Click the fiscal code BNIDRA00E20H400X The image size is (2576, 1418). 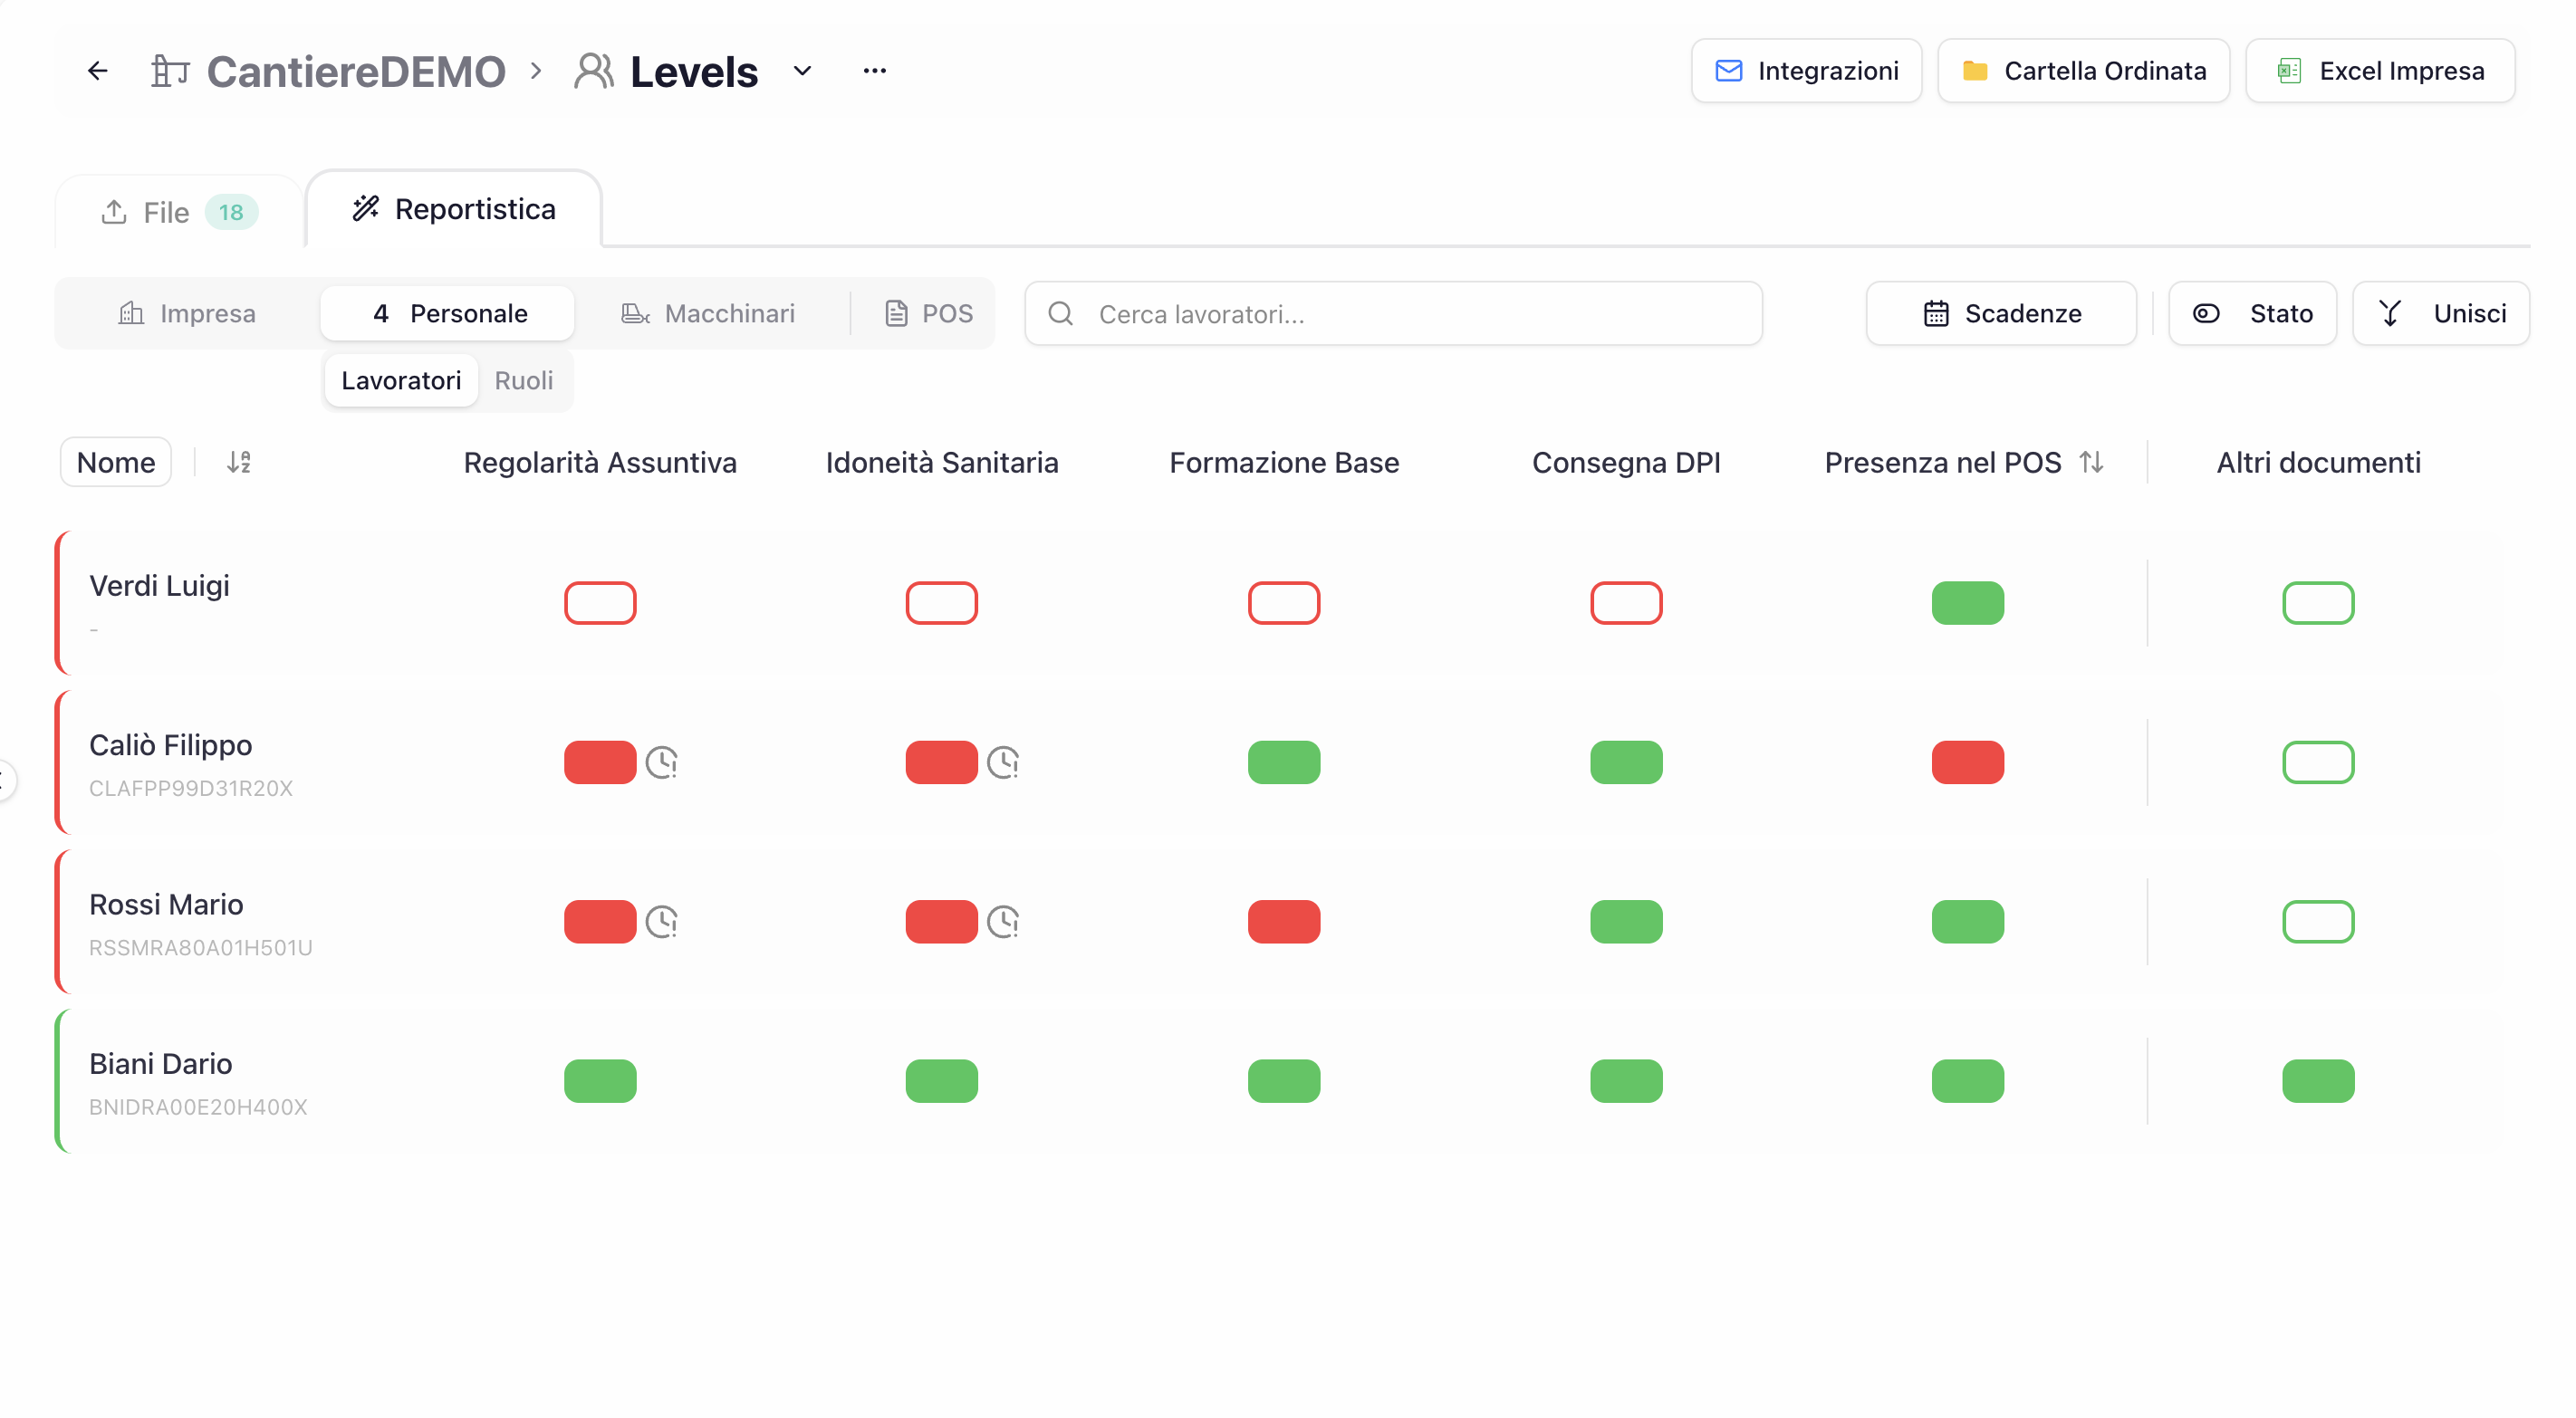click(198, 1107)
